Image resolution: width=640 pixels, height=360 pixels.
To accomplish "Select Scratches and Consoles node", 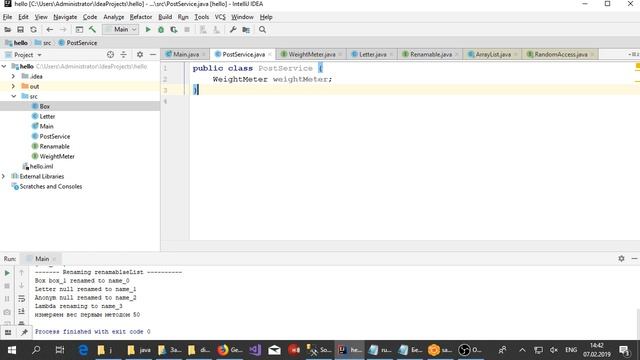I will 51,186.
